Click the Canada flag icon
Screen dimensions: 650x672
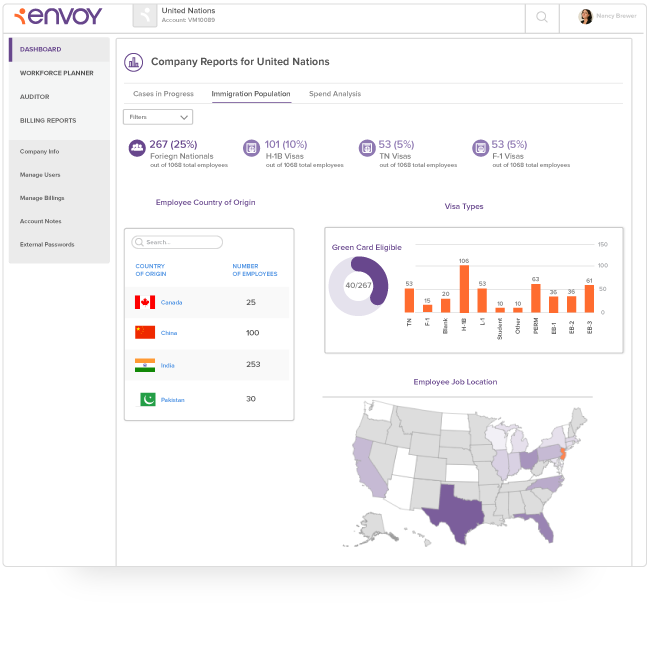click(145, 302)
